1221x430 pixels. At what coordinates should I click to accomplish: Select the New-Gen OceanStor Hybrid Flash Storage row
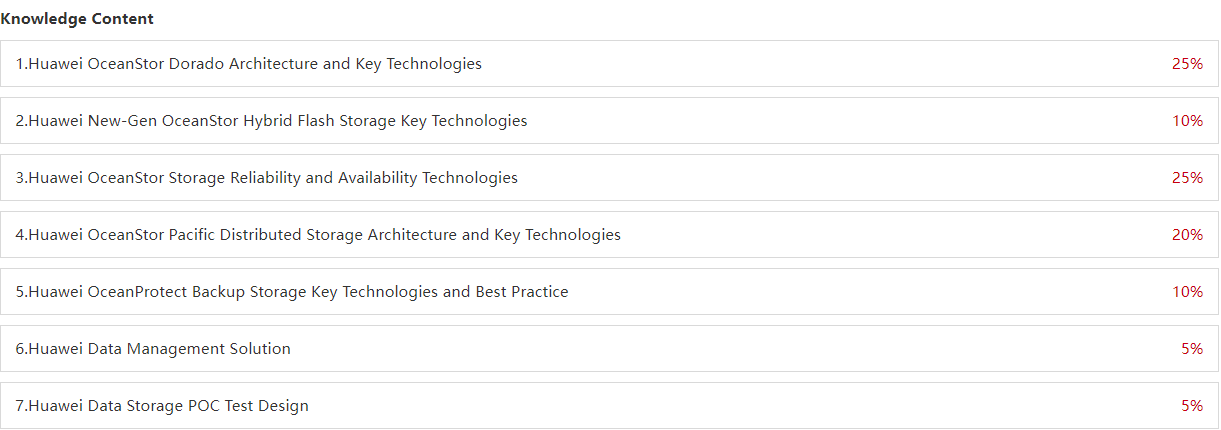(x=609, y=120)
